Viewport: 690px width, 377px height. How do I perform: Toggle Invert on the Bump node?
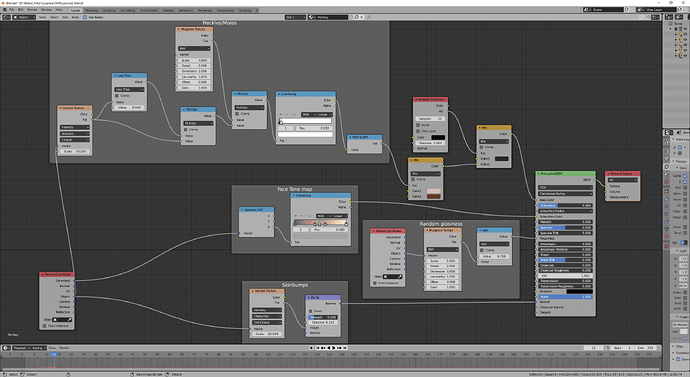coord(311,311)
